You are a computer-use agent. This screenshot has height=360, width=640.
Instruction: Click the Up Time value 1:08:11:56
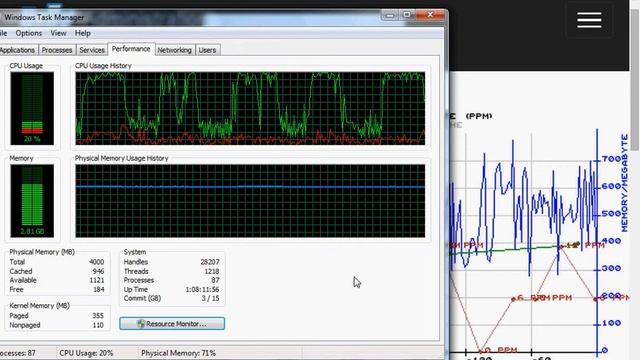pos(202,289)
